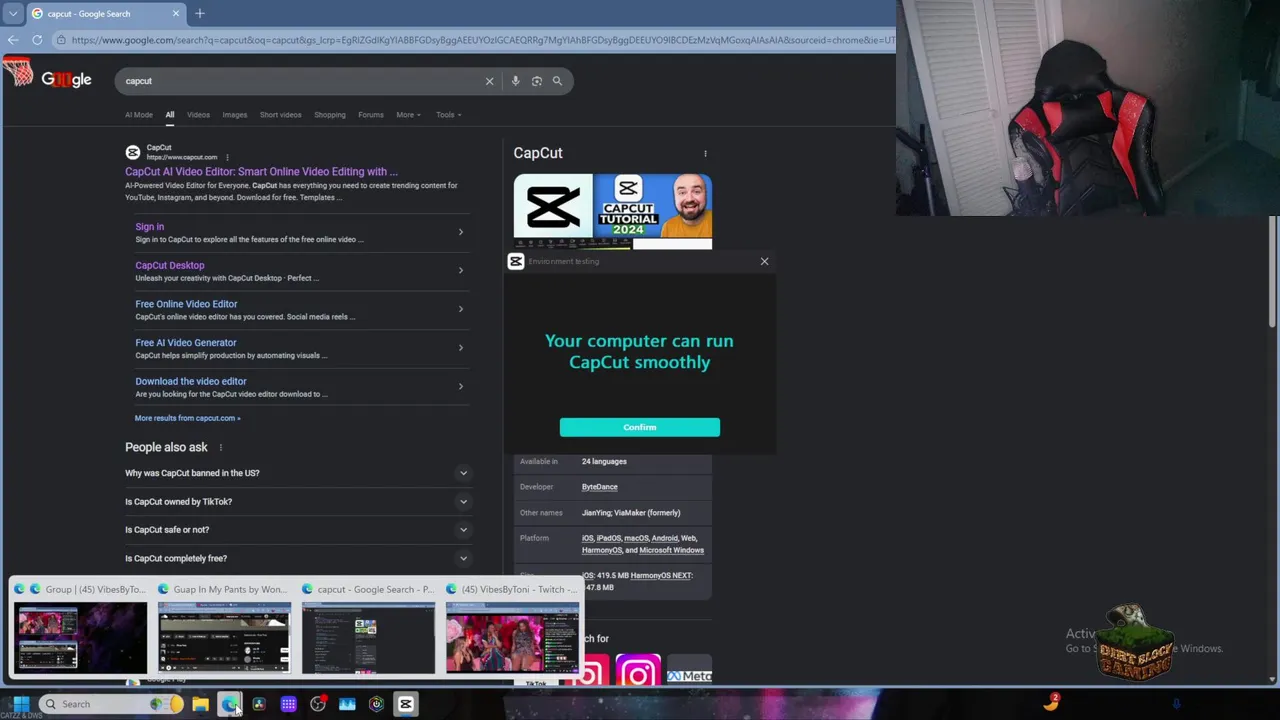The image size is (1280, 720).
Task: Click the rainbow power icon in taskbar
Action: pyautogui.click(x=376, y=704)
